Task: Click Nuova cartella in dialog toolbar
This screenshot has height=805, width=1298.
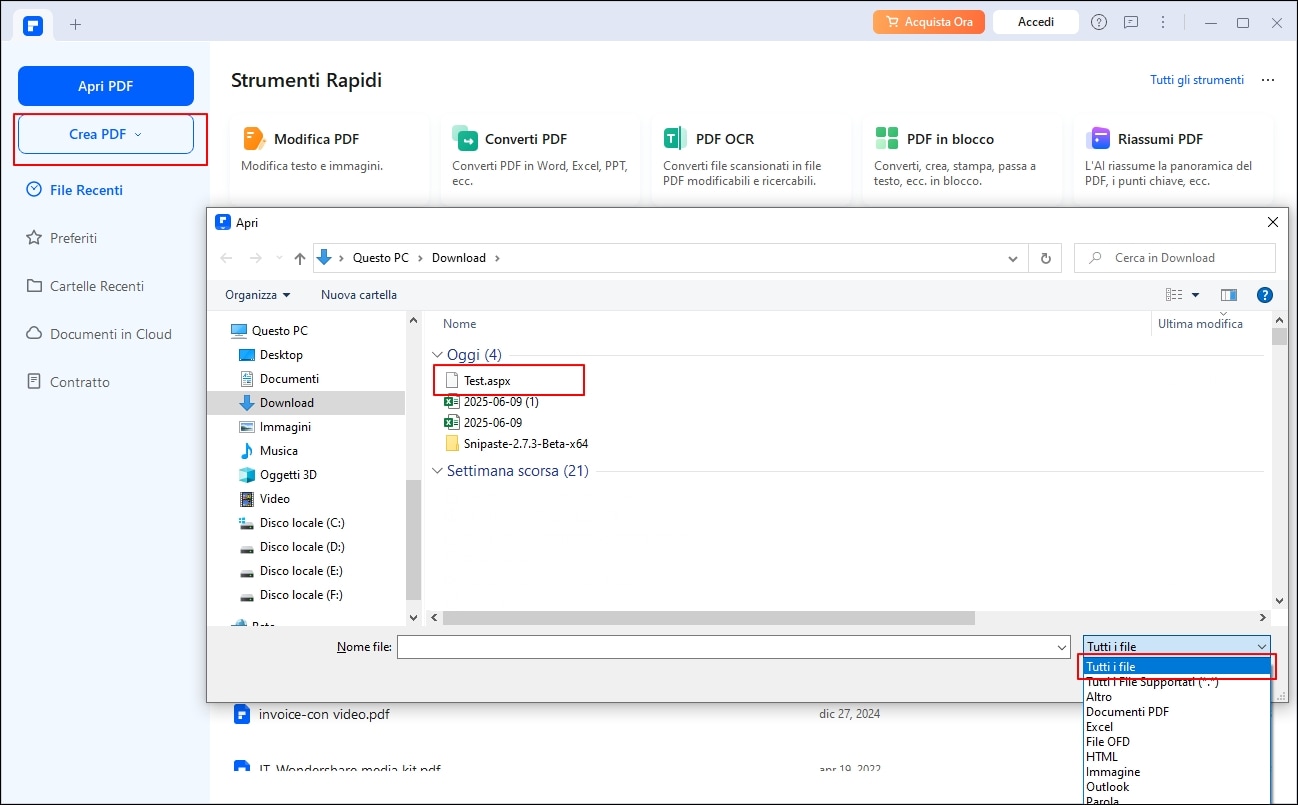Action: tap(359, 295)
